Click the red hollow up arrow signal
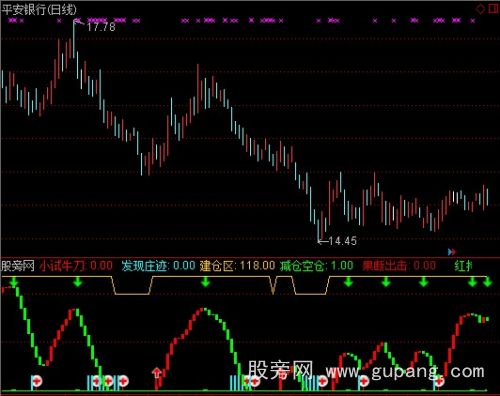 tap(156, 372)
